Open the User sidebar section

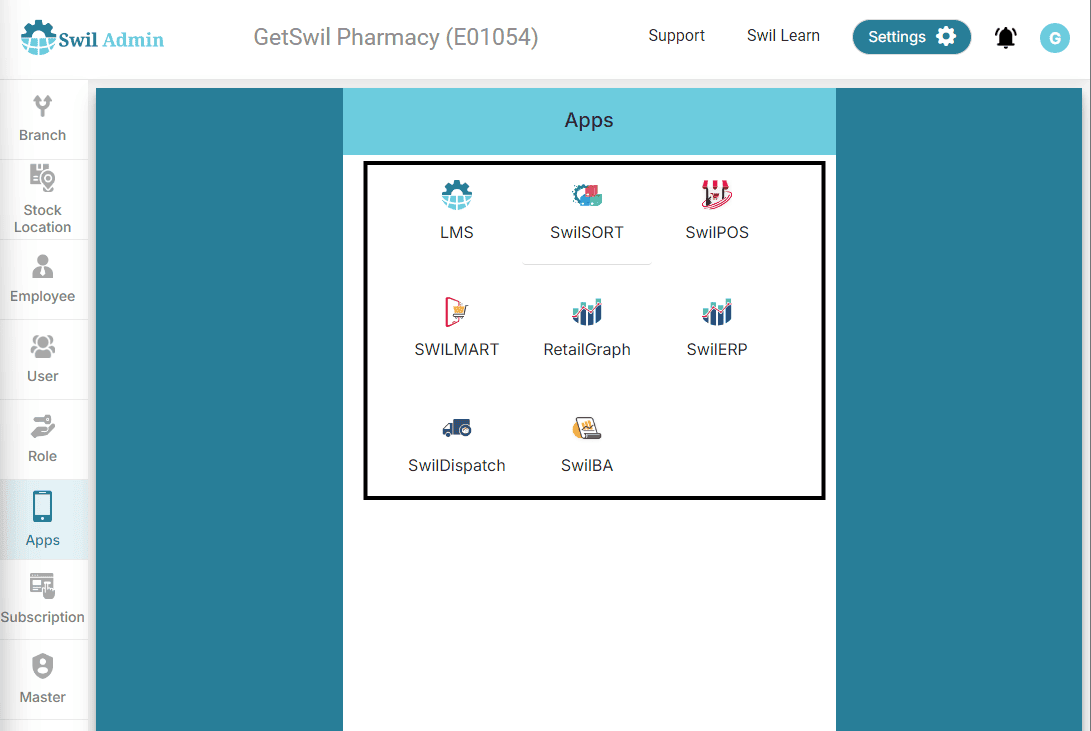(x=43, y=359)
